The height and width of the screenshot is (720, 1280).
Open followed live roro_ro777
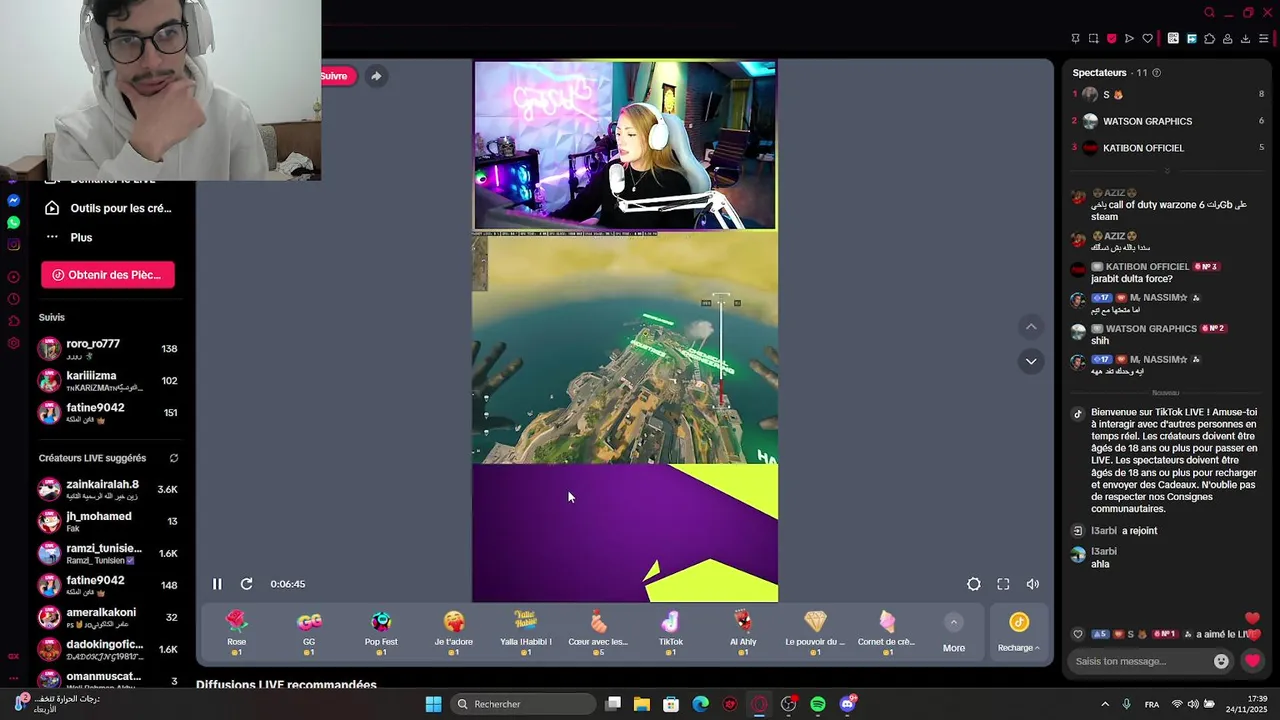click(108, 349)
